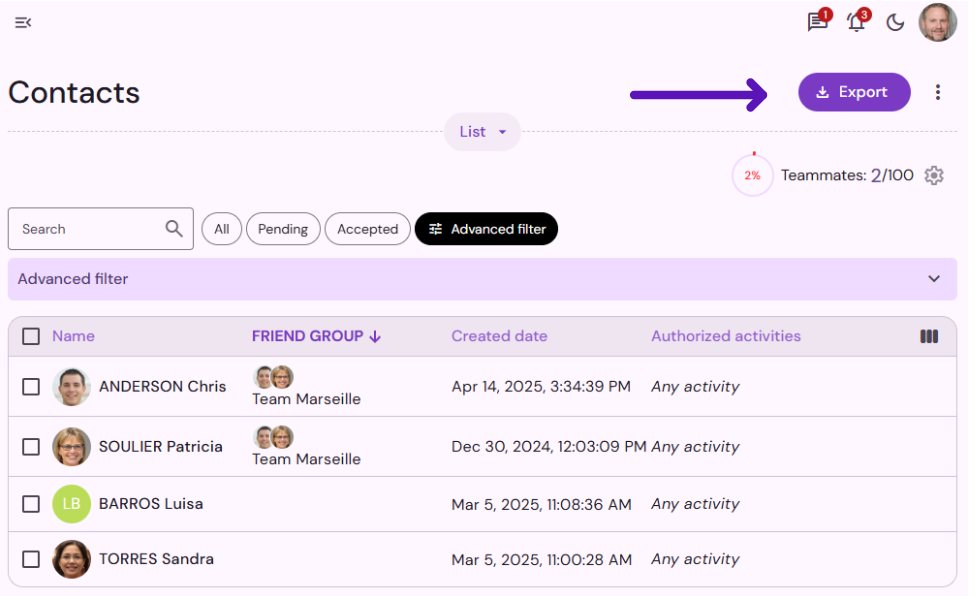The width and height of the screenshot is (975, 596).
Task: Check the ANDERSON Chris row checkbox
Action: [x=31, y=387]
